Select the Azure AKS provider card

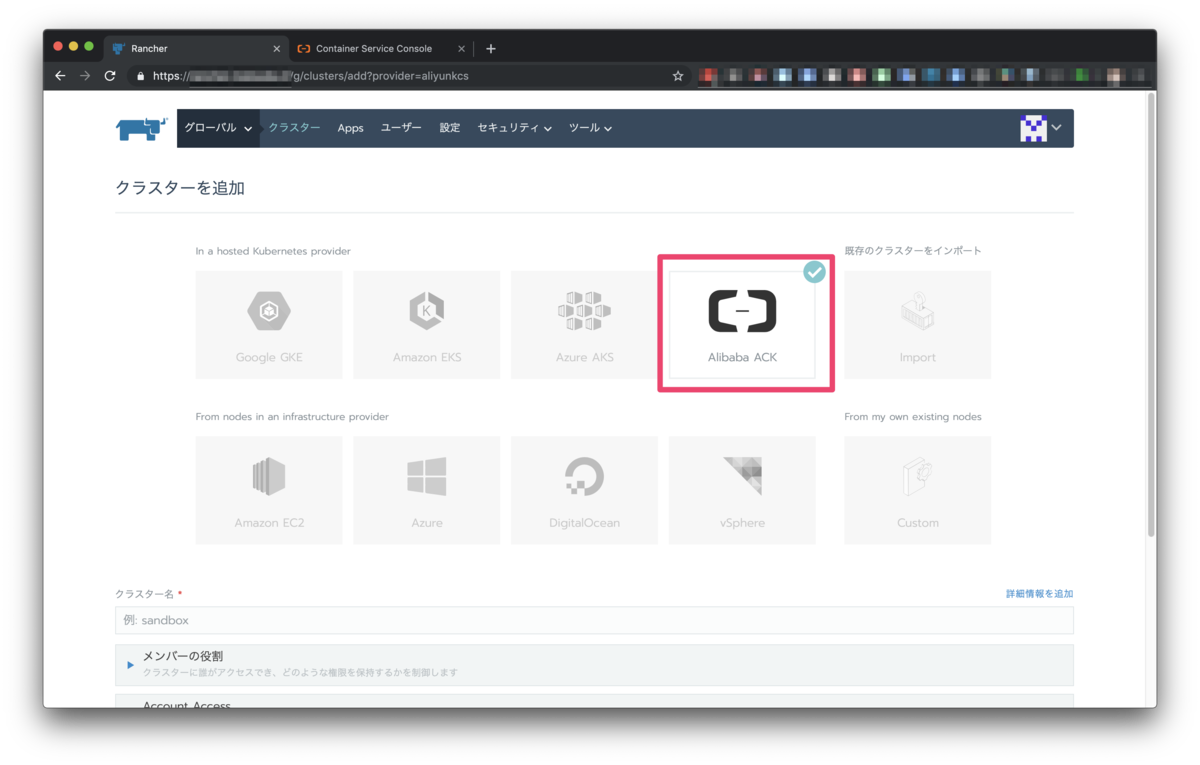[x=584, y=325]
